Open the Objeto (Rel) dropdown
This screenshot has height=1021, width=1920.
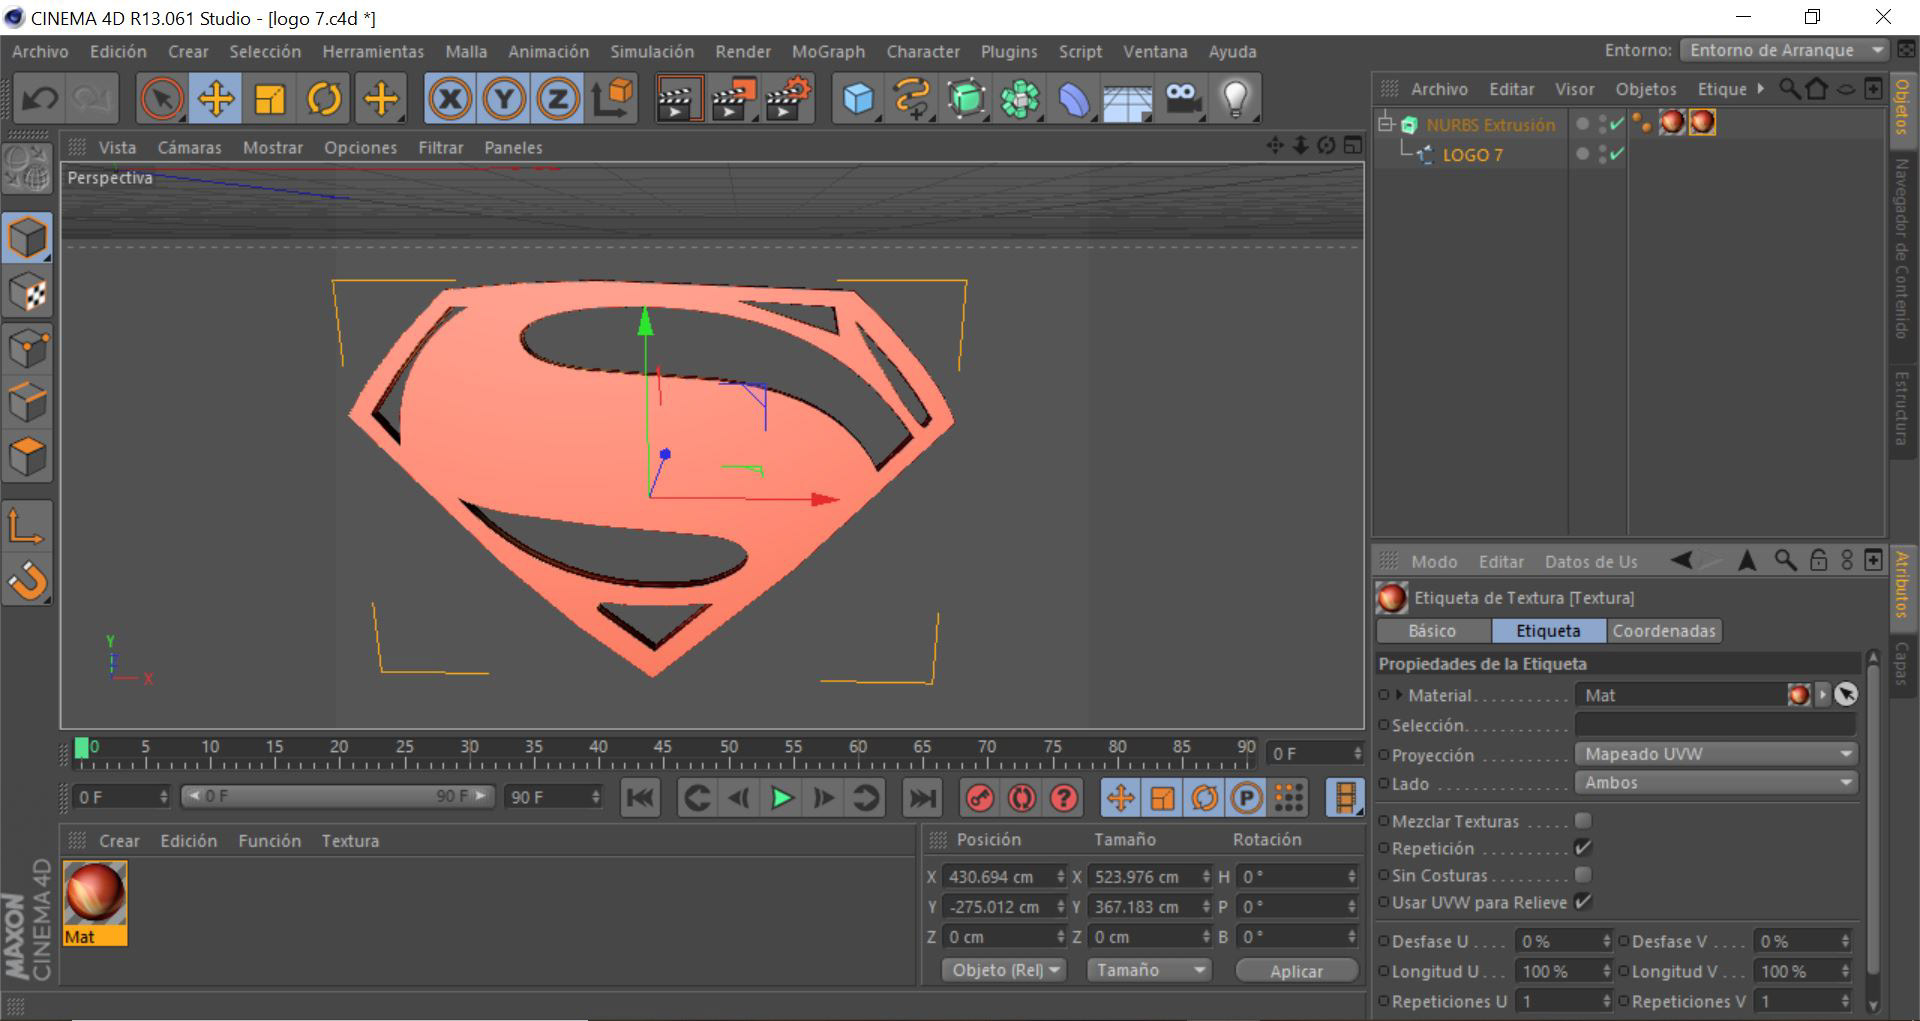tap(1004, 970)
